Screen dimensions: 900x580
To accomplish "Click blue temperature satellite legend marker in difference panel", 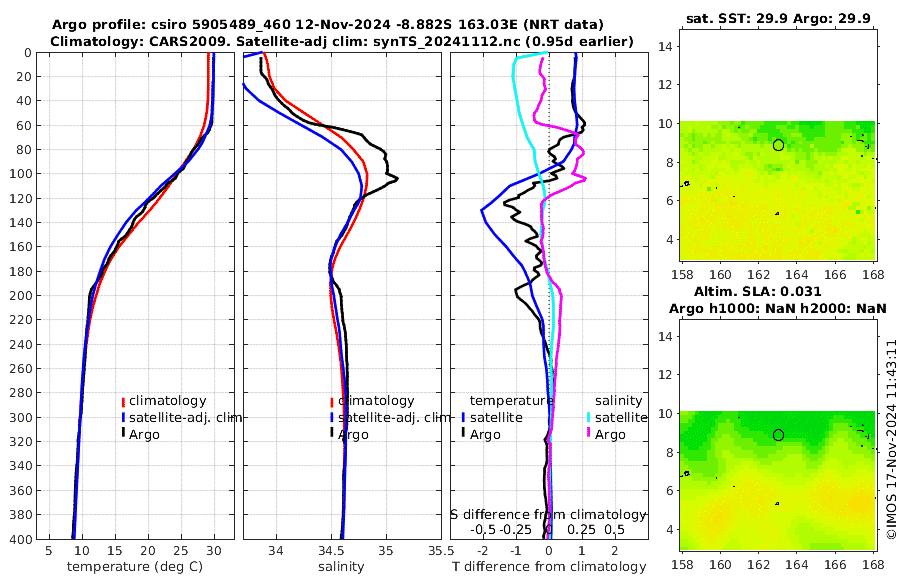I will (x=463, y=417).
